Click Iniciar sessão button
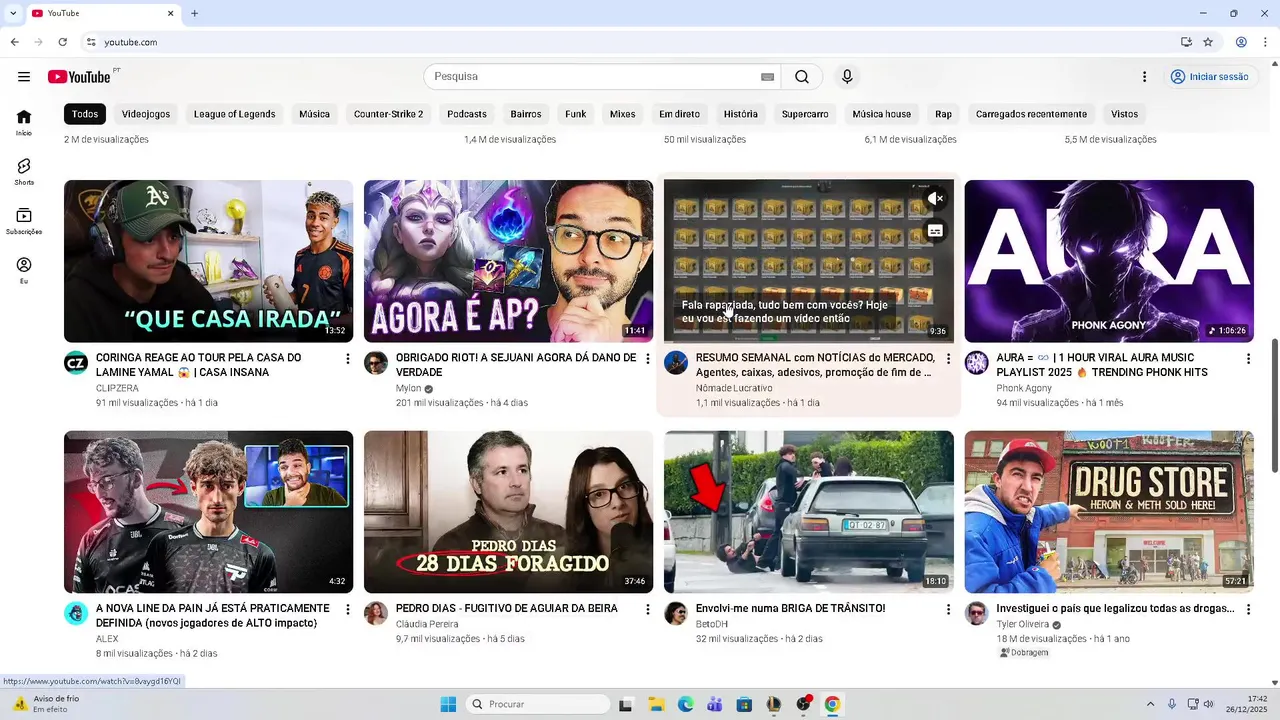This screenshot has width=1280, height=720. pyautogui.click(x=1210, y=77)
